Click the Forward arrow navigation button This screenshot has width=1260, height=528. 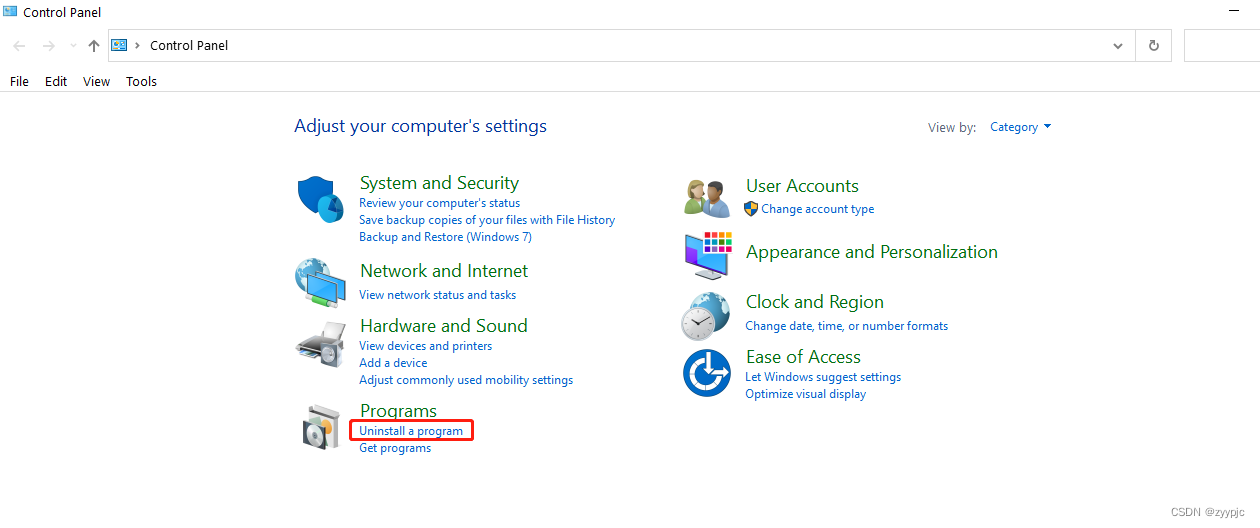[48, 46]
